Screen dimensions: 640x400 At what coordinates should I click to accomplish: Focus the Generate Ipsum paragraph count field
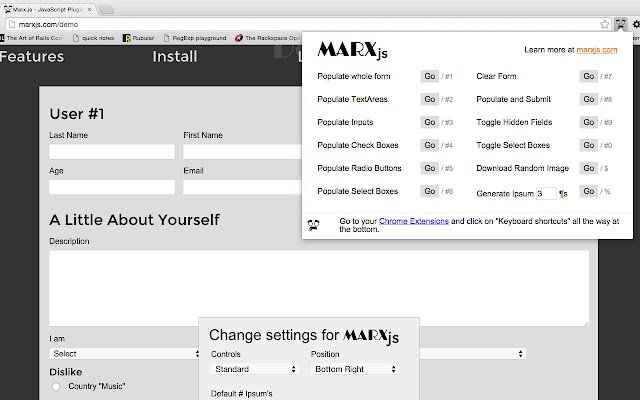point(546,193)
